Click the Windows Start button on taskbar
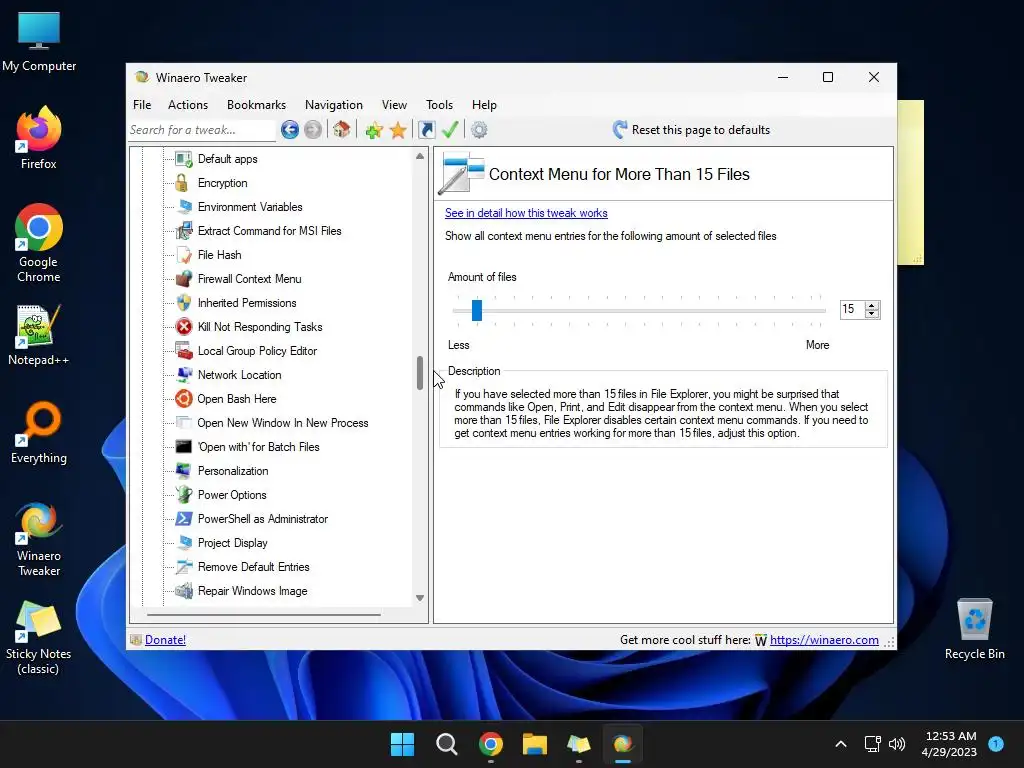1024x768 pixels. tap(402, 744)
